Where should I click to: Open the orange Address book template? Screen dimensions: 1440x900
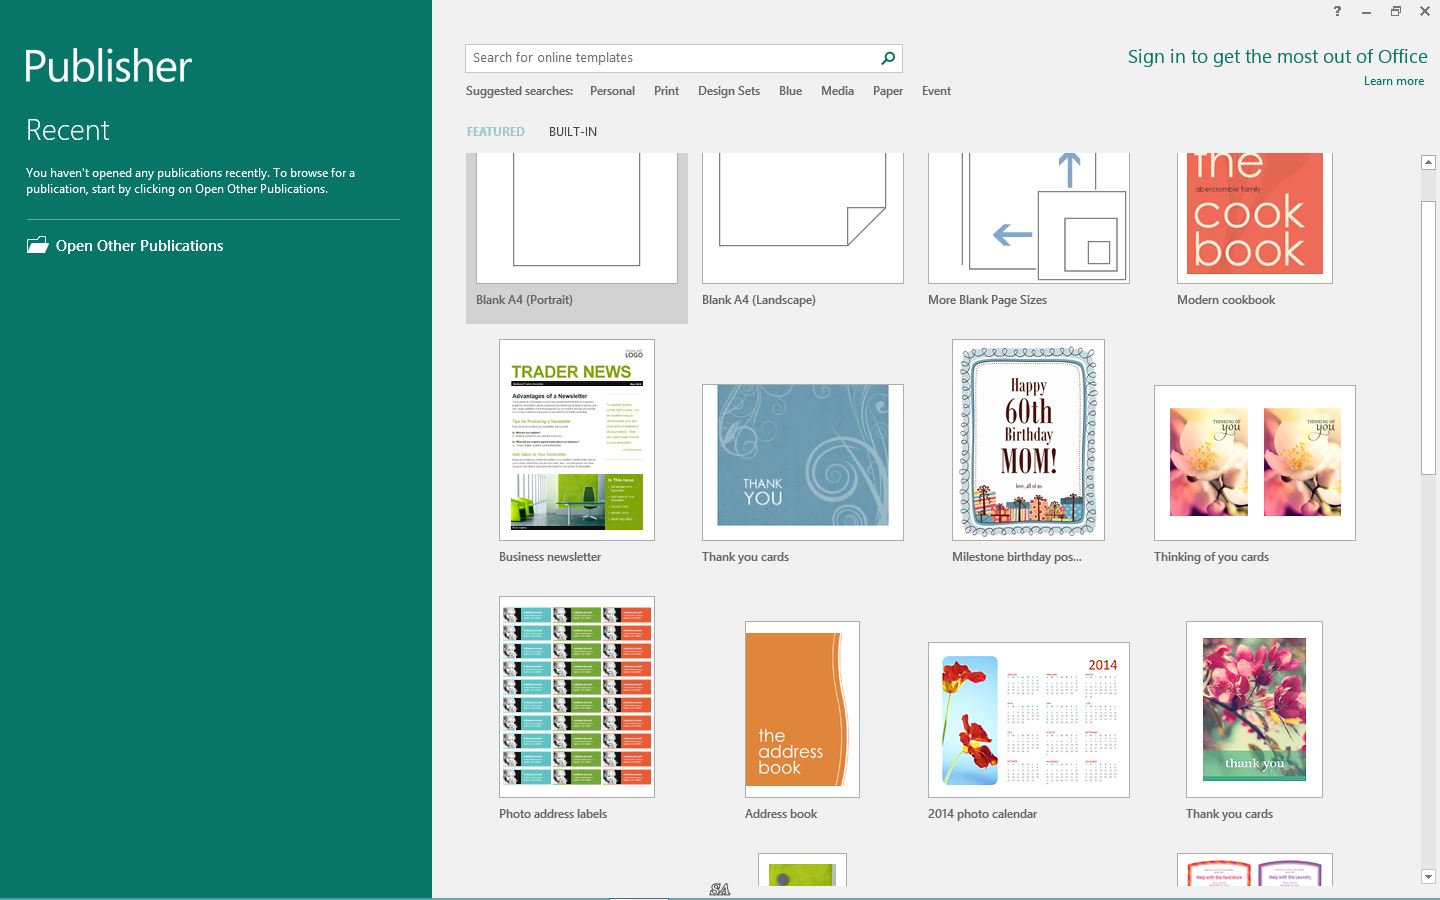802,709
